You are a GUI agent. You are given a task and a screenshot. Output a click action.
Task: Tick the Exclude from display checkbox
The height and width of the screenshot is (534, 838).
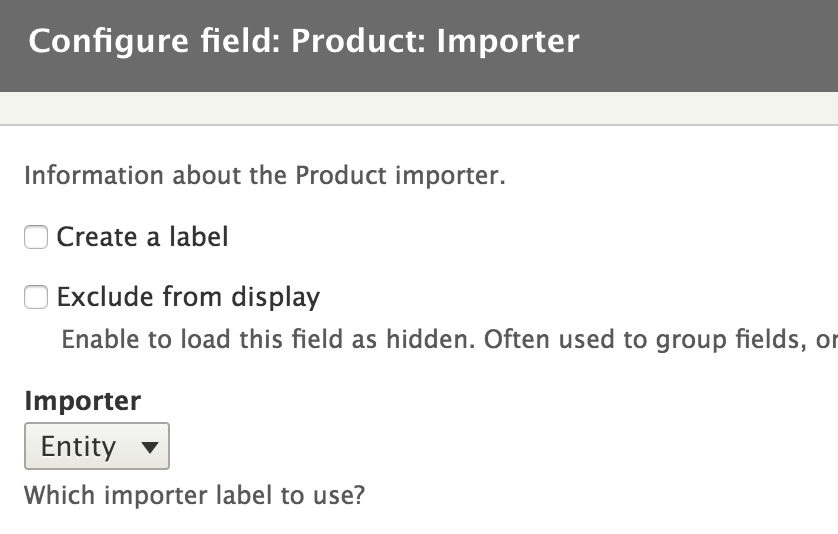36,298
